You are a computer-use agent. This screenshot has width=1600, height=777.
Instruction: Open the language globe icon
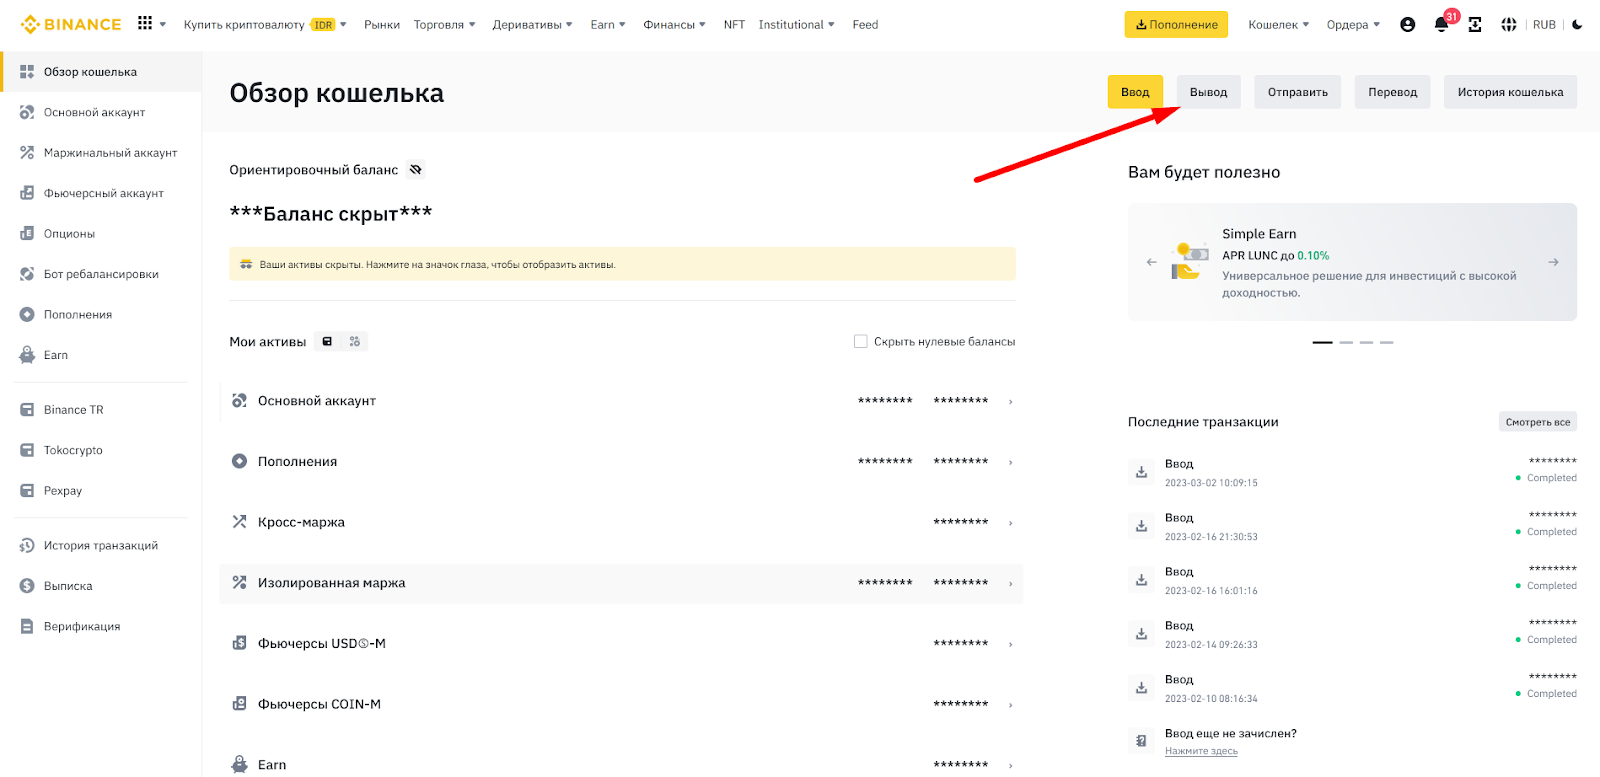point(1509,24)
